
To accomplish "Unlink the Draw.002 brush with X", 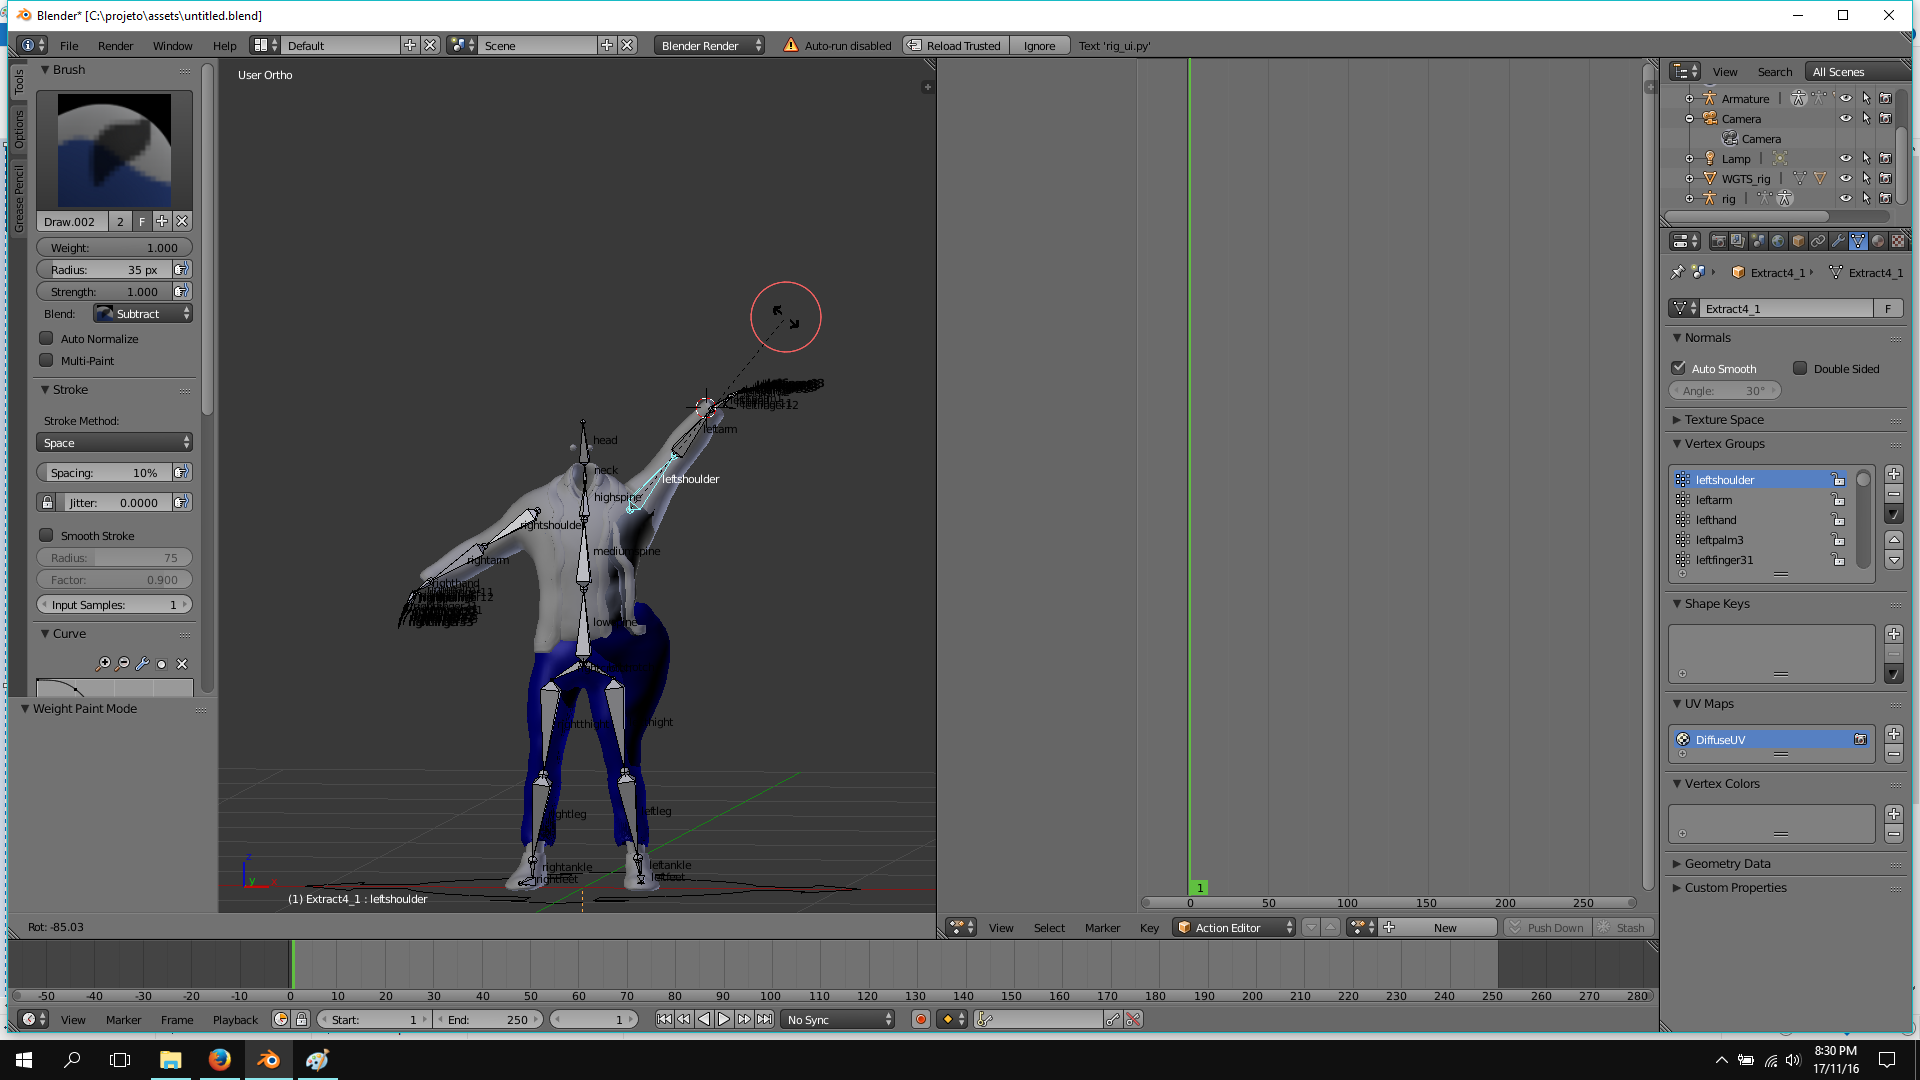I will pyautogui.click(x=182, y=222).
